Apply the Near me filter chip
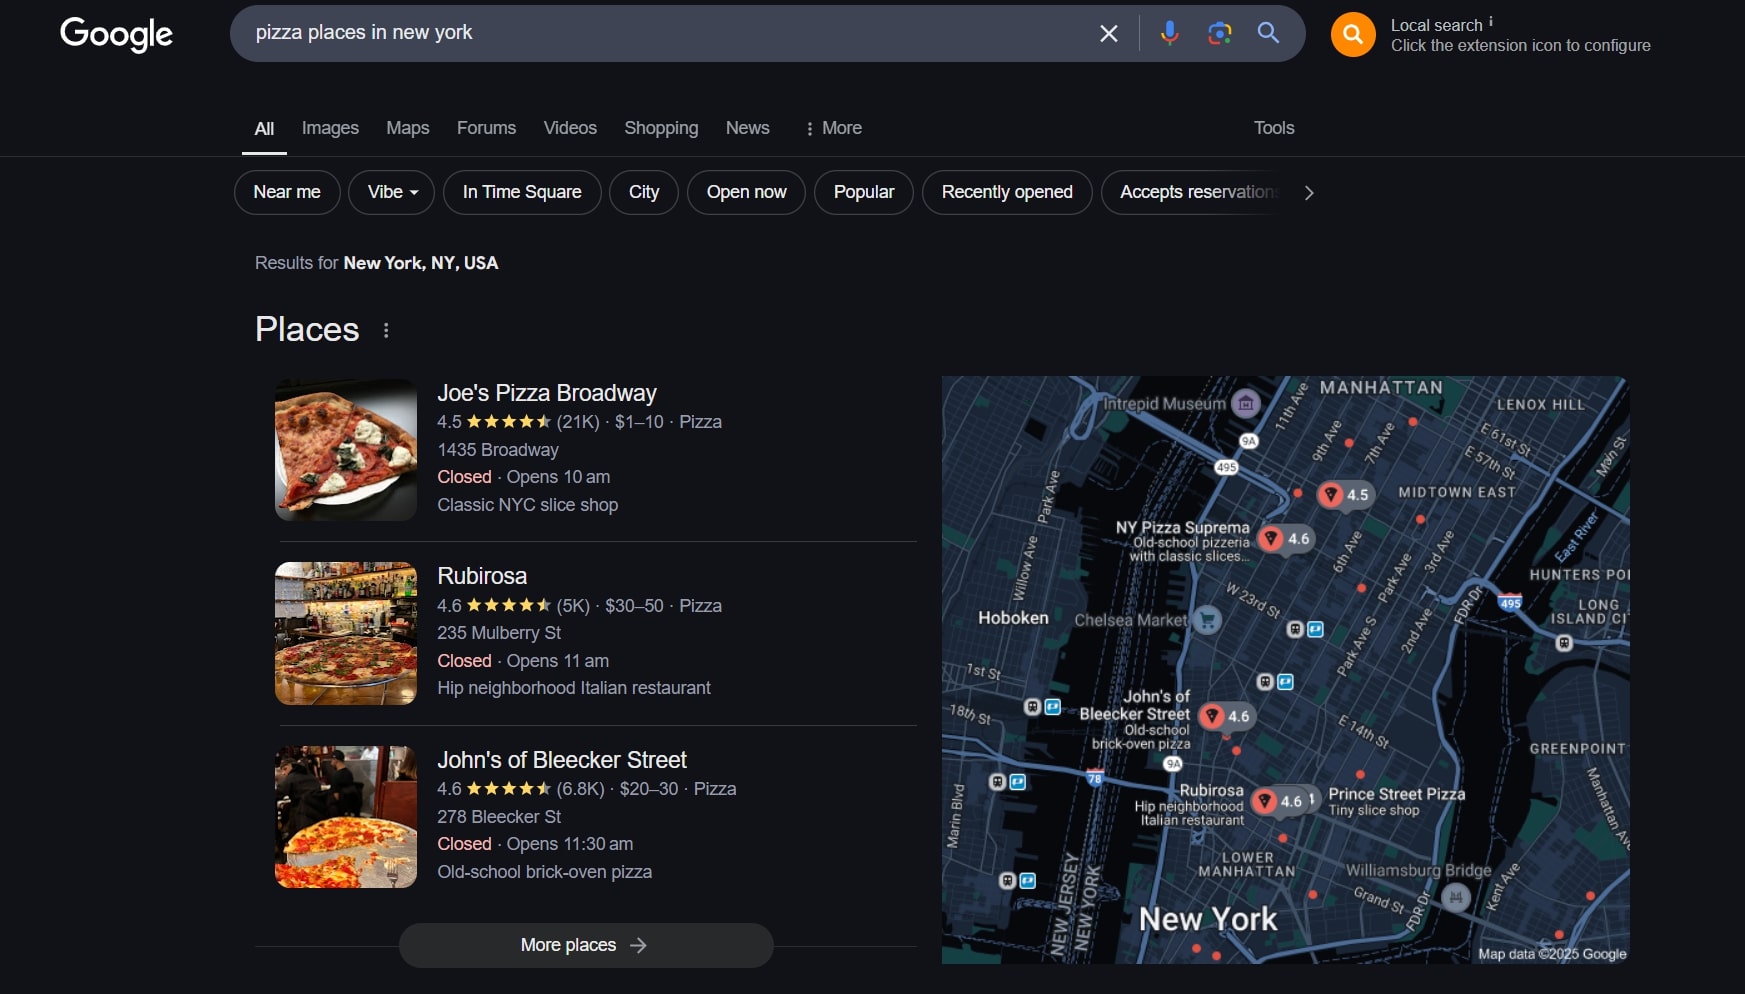The image size is (1745, 994). (x=287, y=192)
